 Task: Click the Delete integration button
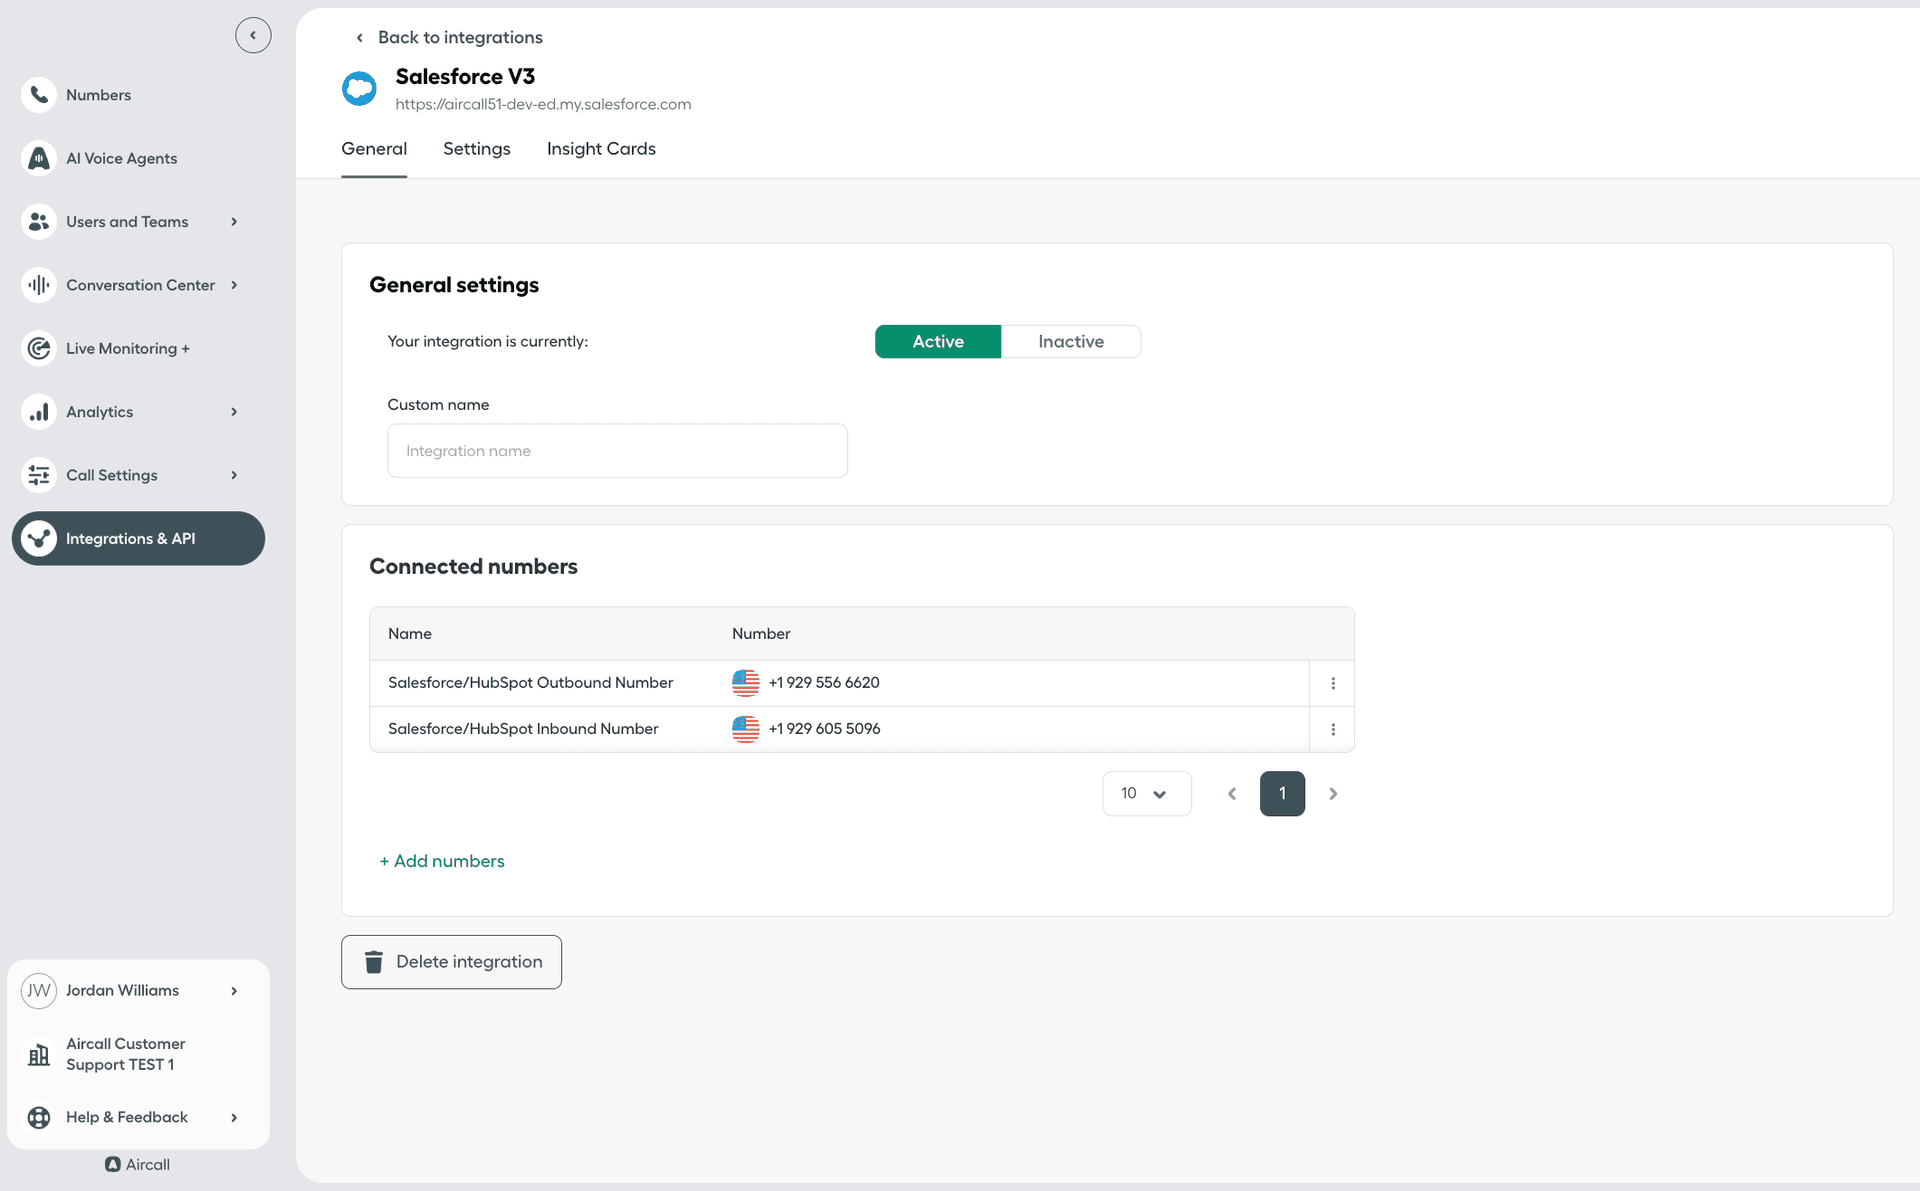coord(451,961)
